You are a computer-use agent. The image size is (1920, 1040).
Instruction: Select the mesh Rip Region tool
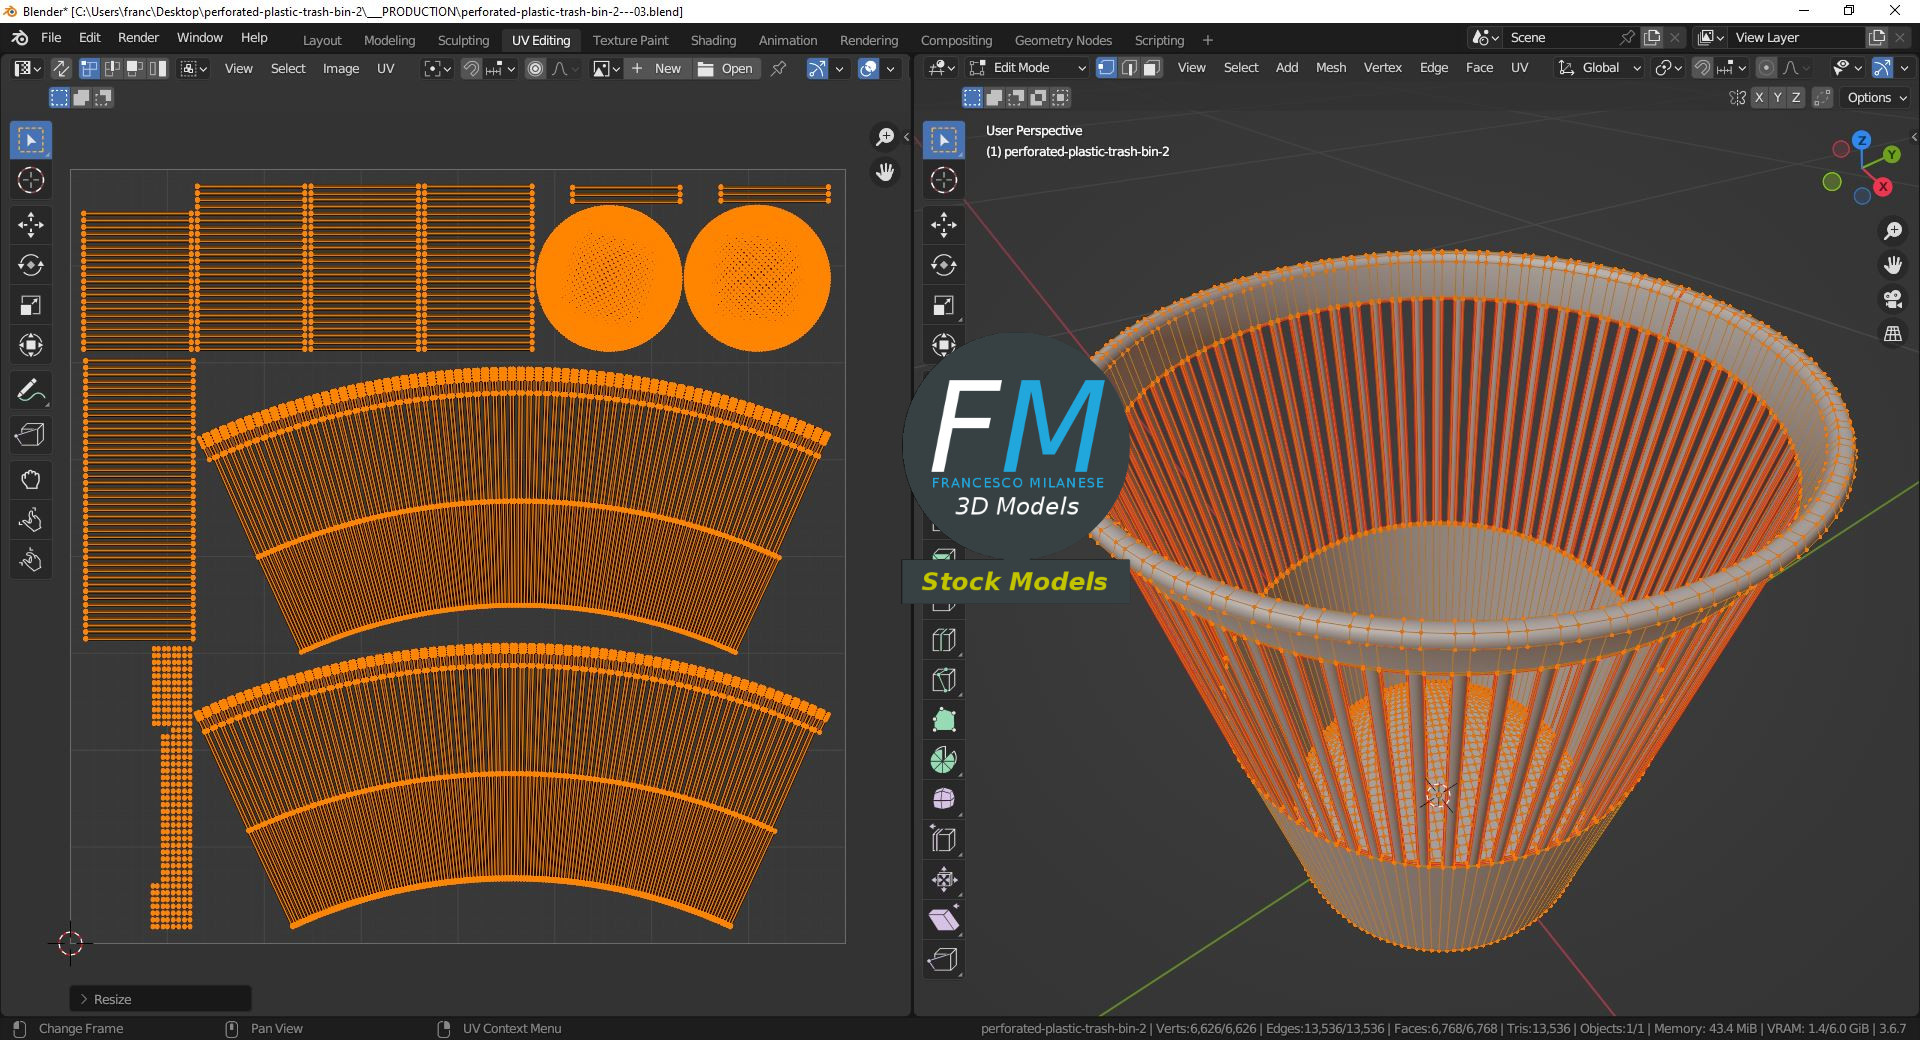(x=944, y=960)
